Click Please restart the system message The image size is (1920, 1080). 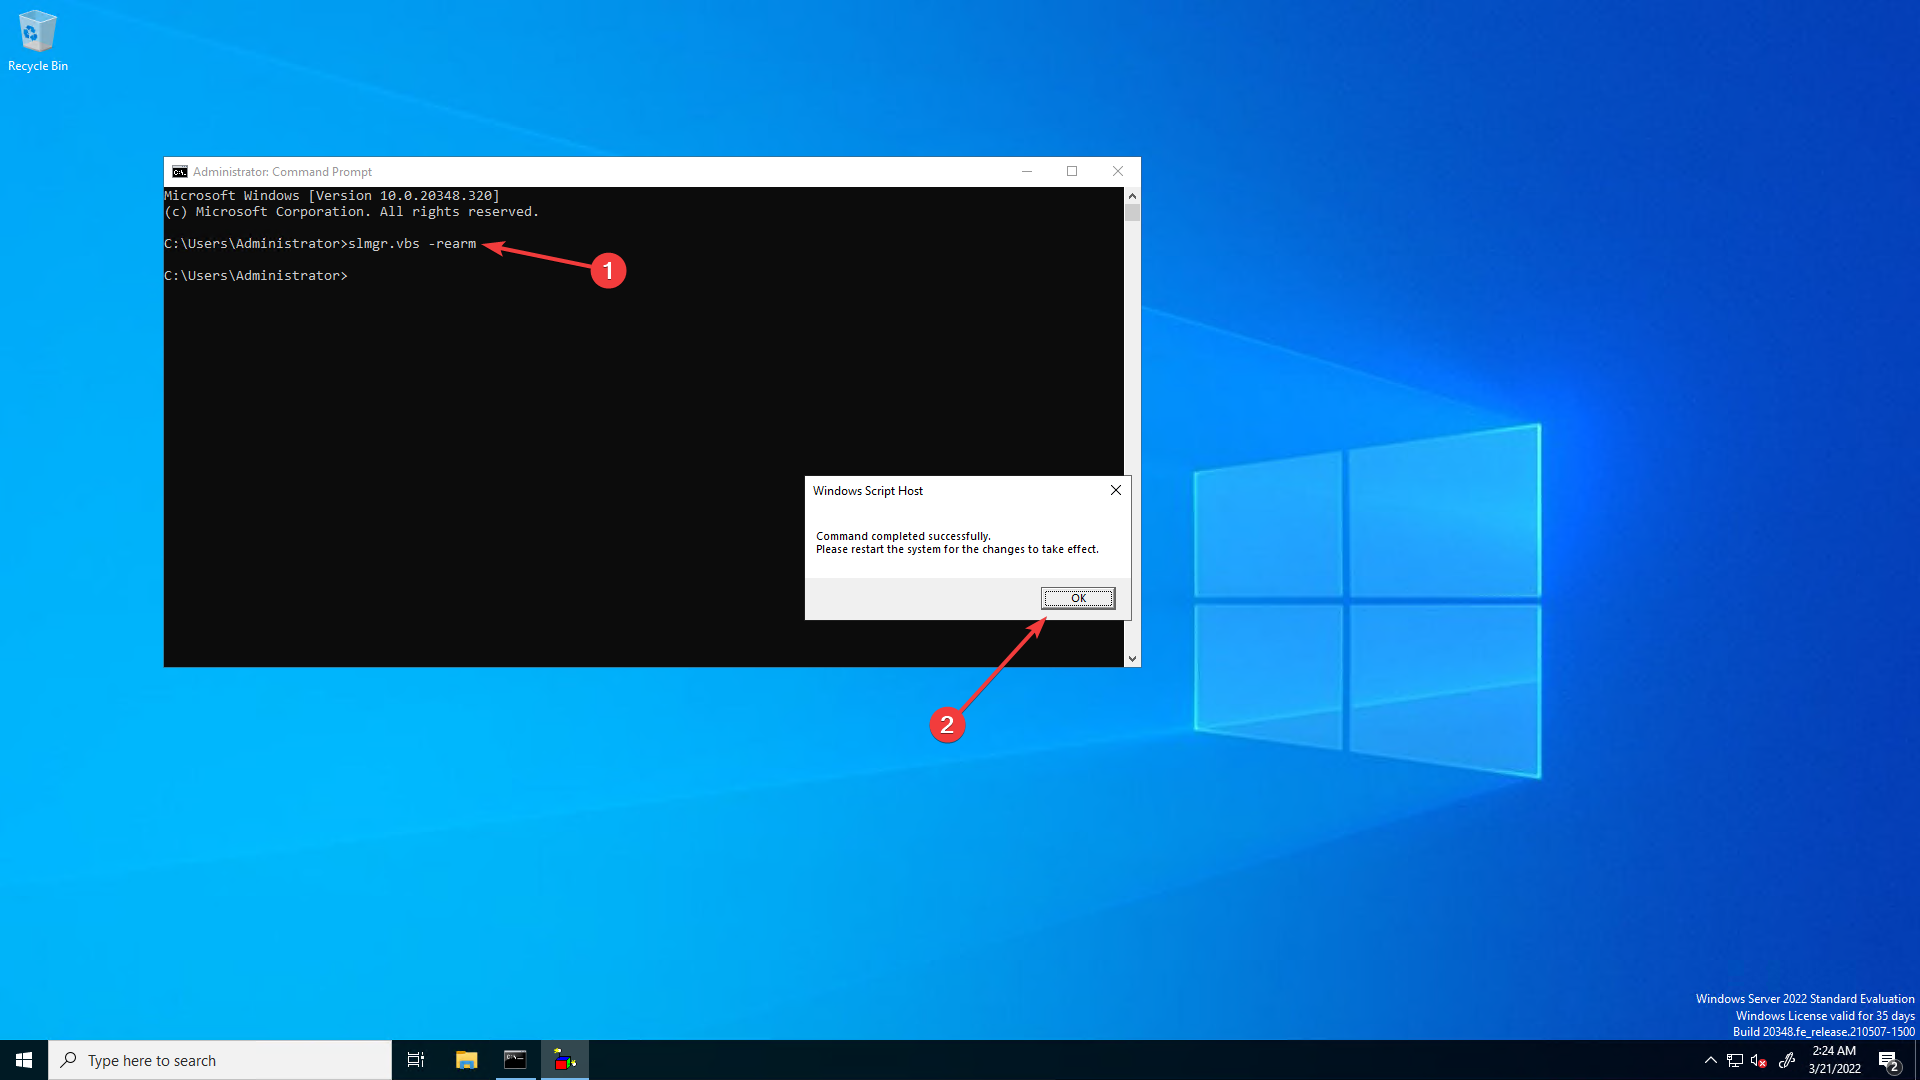click(957, 549)
